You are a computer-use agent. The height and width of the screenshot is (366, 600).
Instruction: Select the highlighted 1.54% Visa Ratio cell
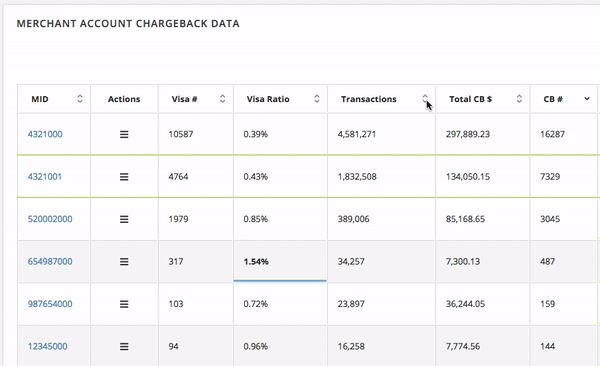coord(280,261)
